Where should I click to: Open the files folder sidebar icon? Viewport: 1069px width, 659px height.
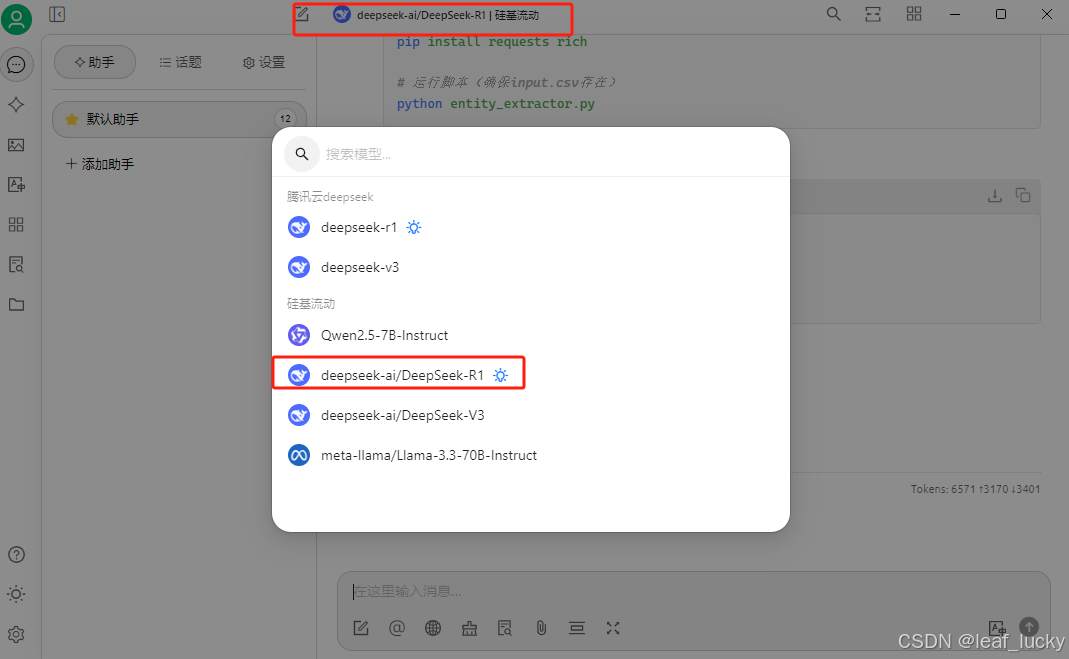click(x=16, y=305)
